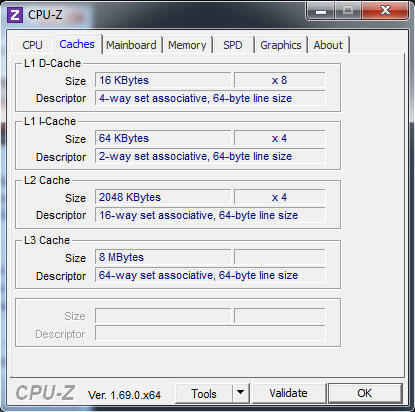This screenshot has width=415, height=412.
Task: Click L2 Cache size 2048 KBytes
Action: [163, 197]
